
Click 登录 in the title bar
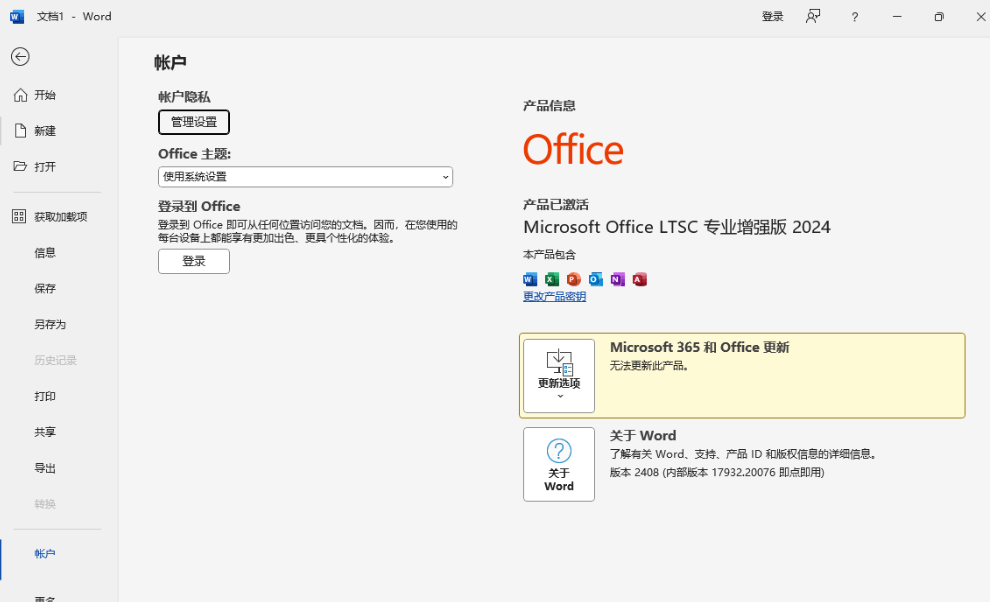[772, 16]
